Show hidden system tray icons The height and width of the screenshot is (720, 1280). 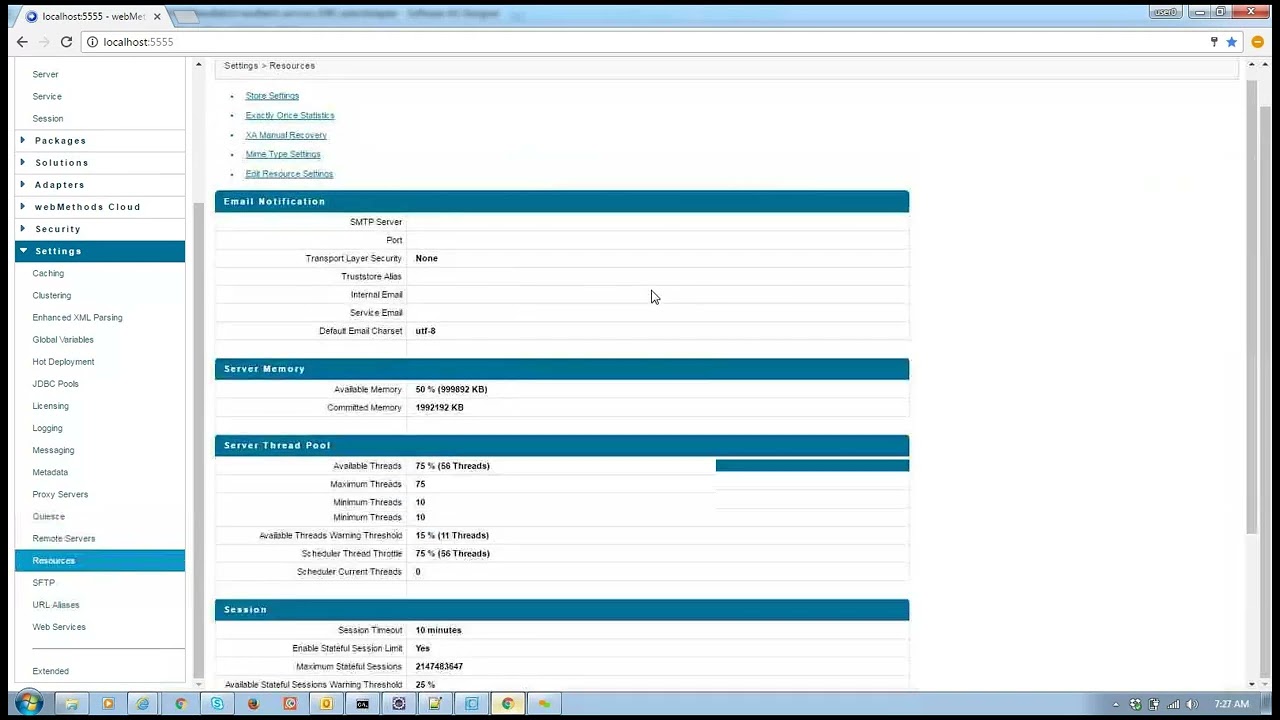(x=1116, y=704)
